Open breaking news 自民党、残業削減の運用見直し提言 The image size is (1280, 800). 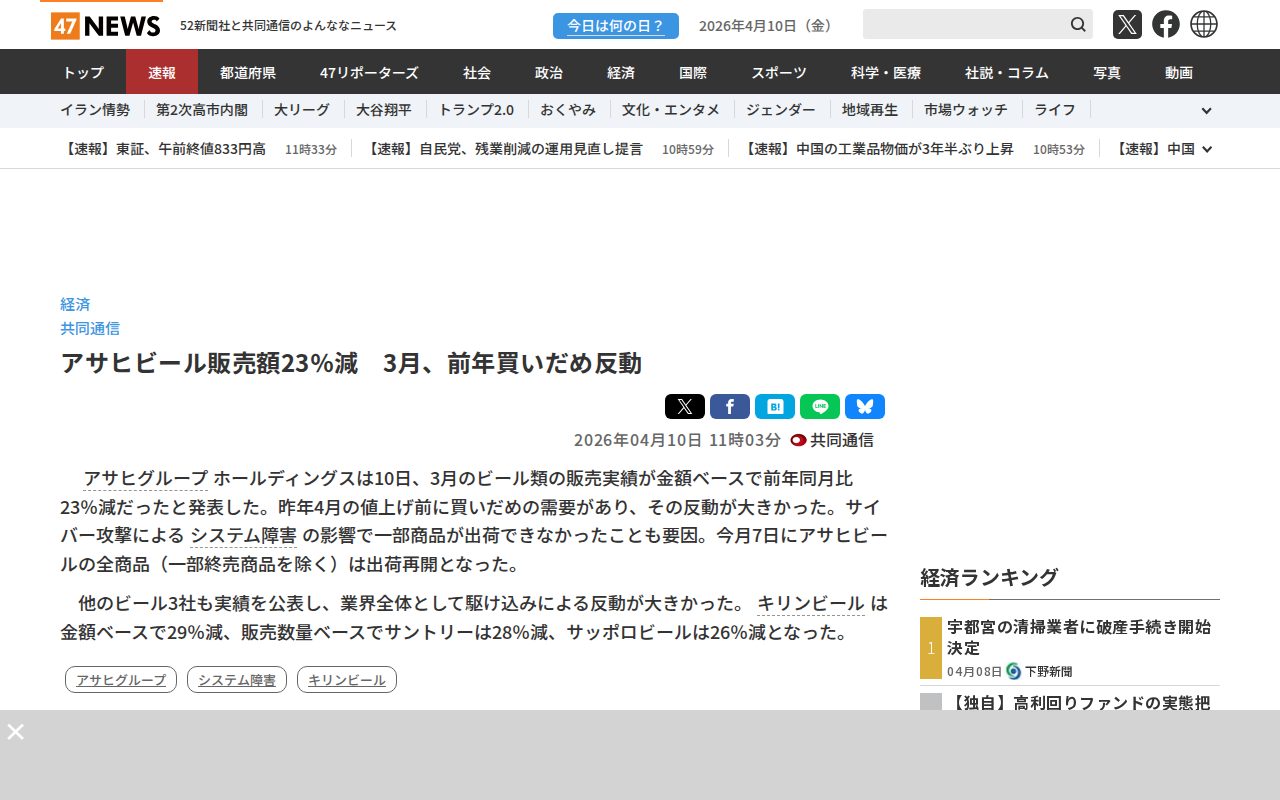(503, 149)
